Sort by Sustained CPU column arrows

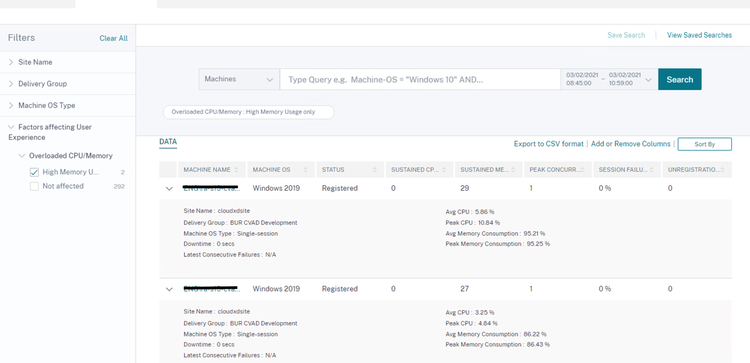[444, 170]
